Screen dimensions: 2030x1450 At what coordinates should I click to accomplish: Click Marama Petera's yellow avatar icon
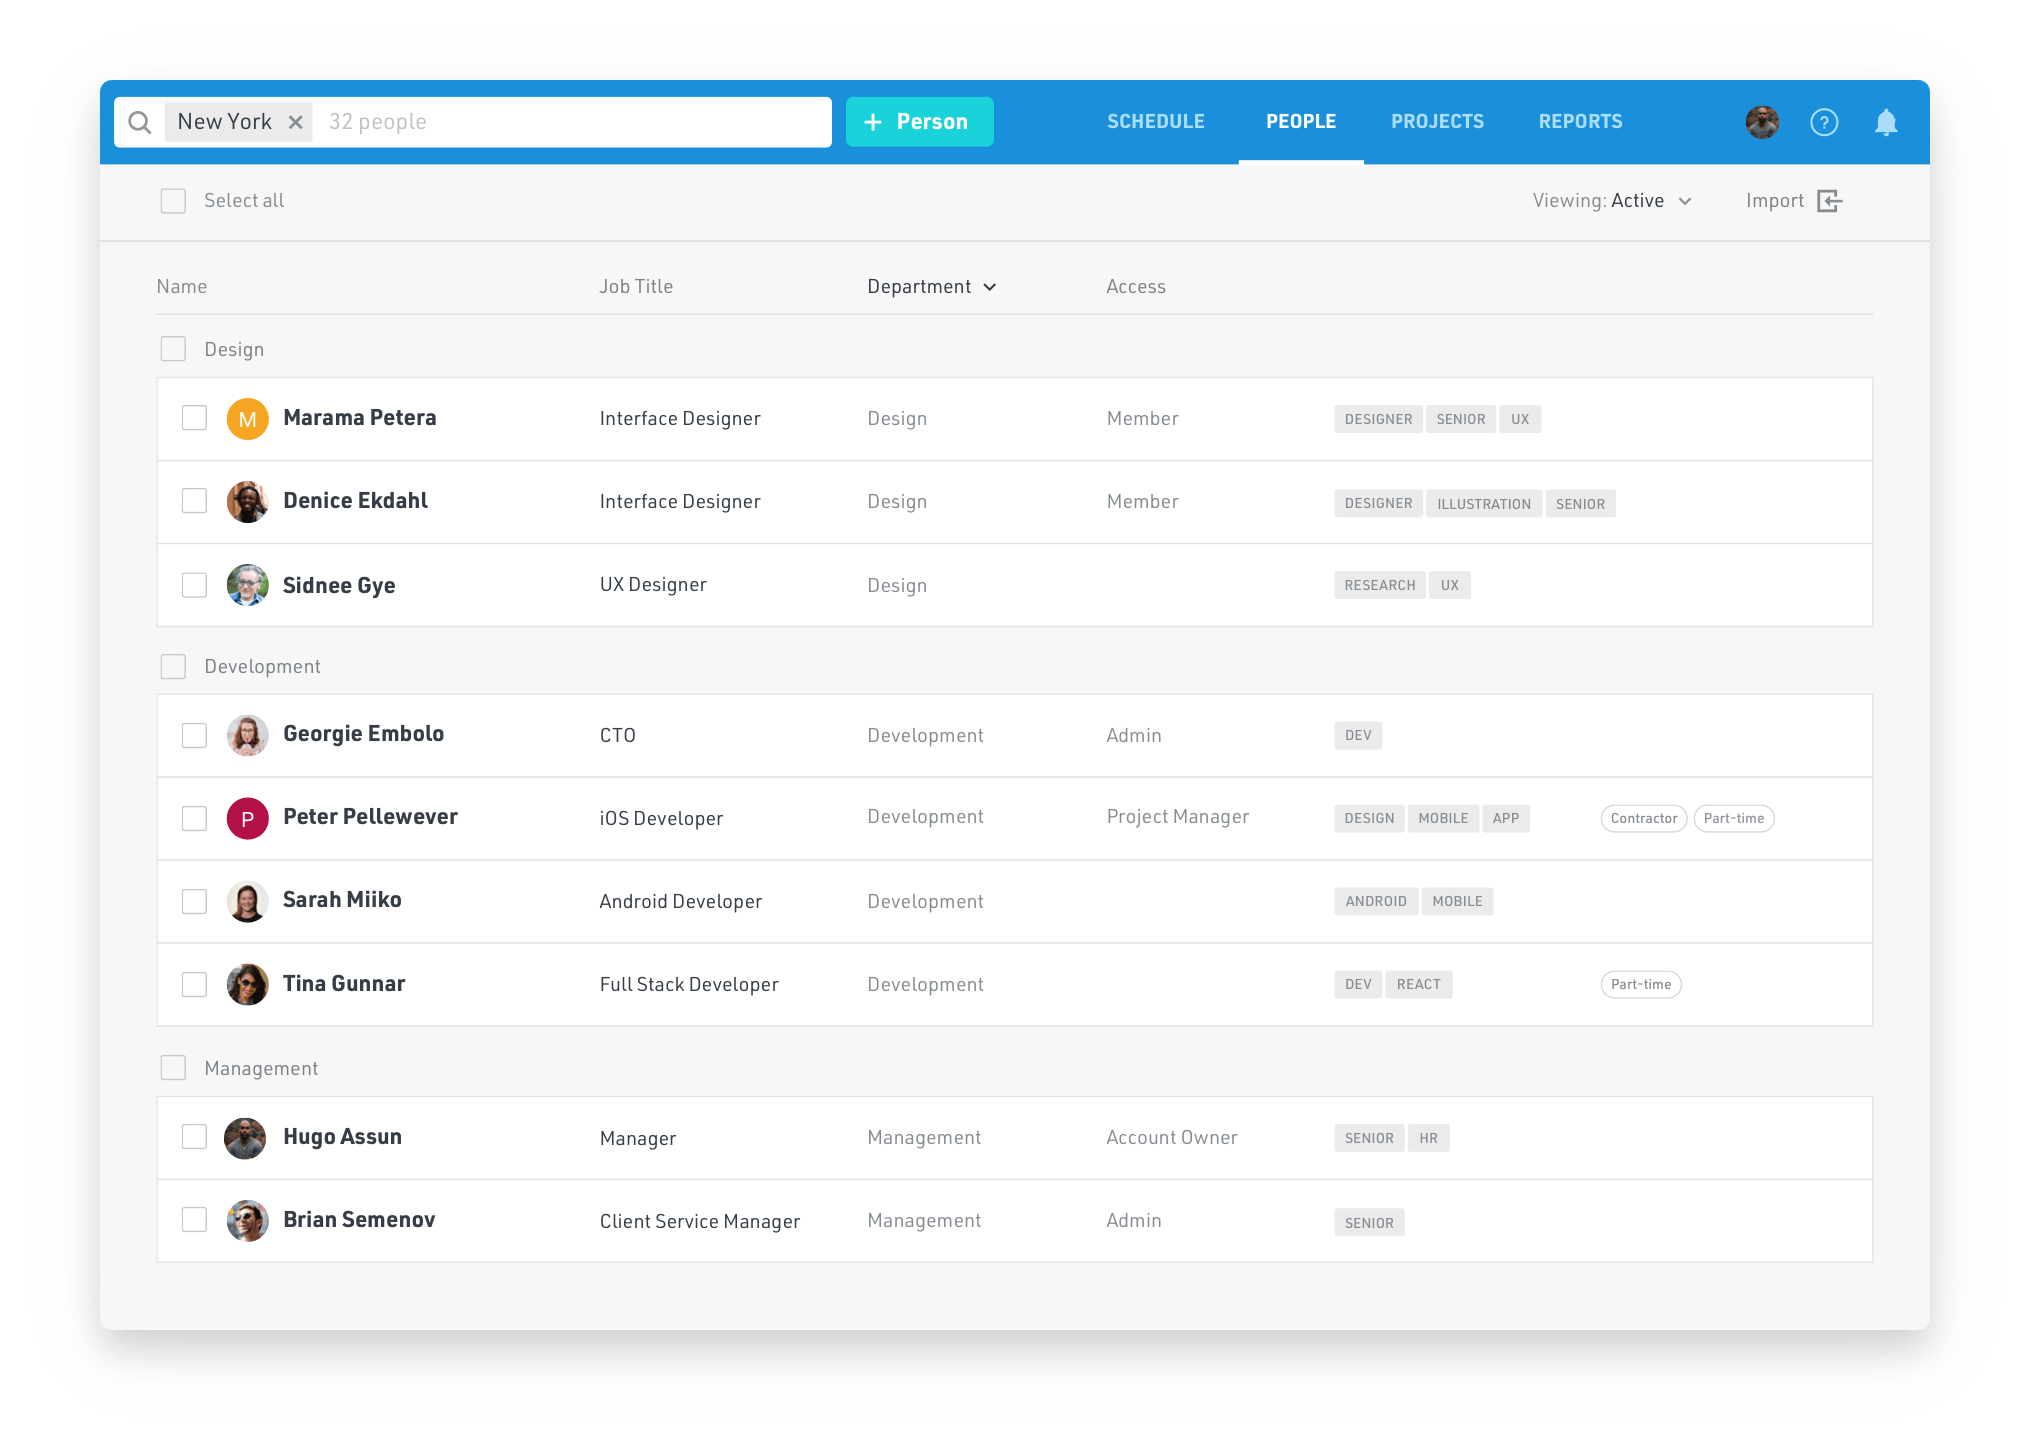click(x=247, y=419)
